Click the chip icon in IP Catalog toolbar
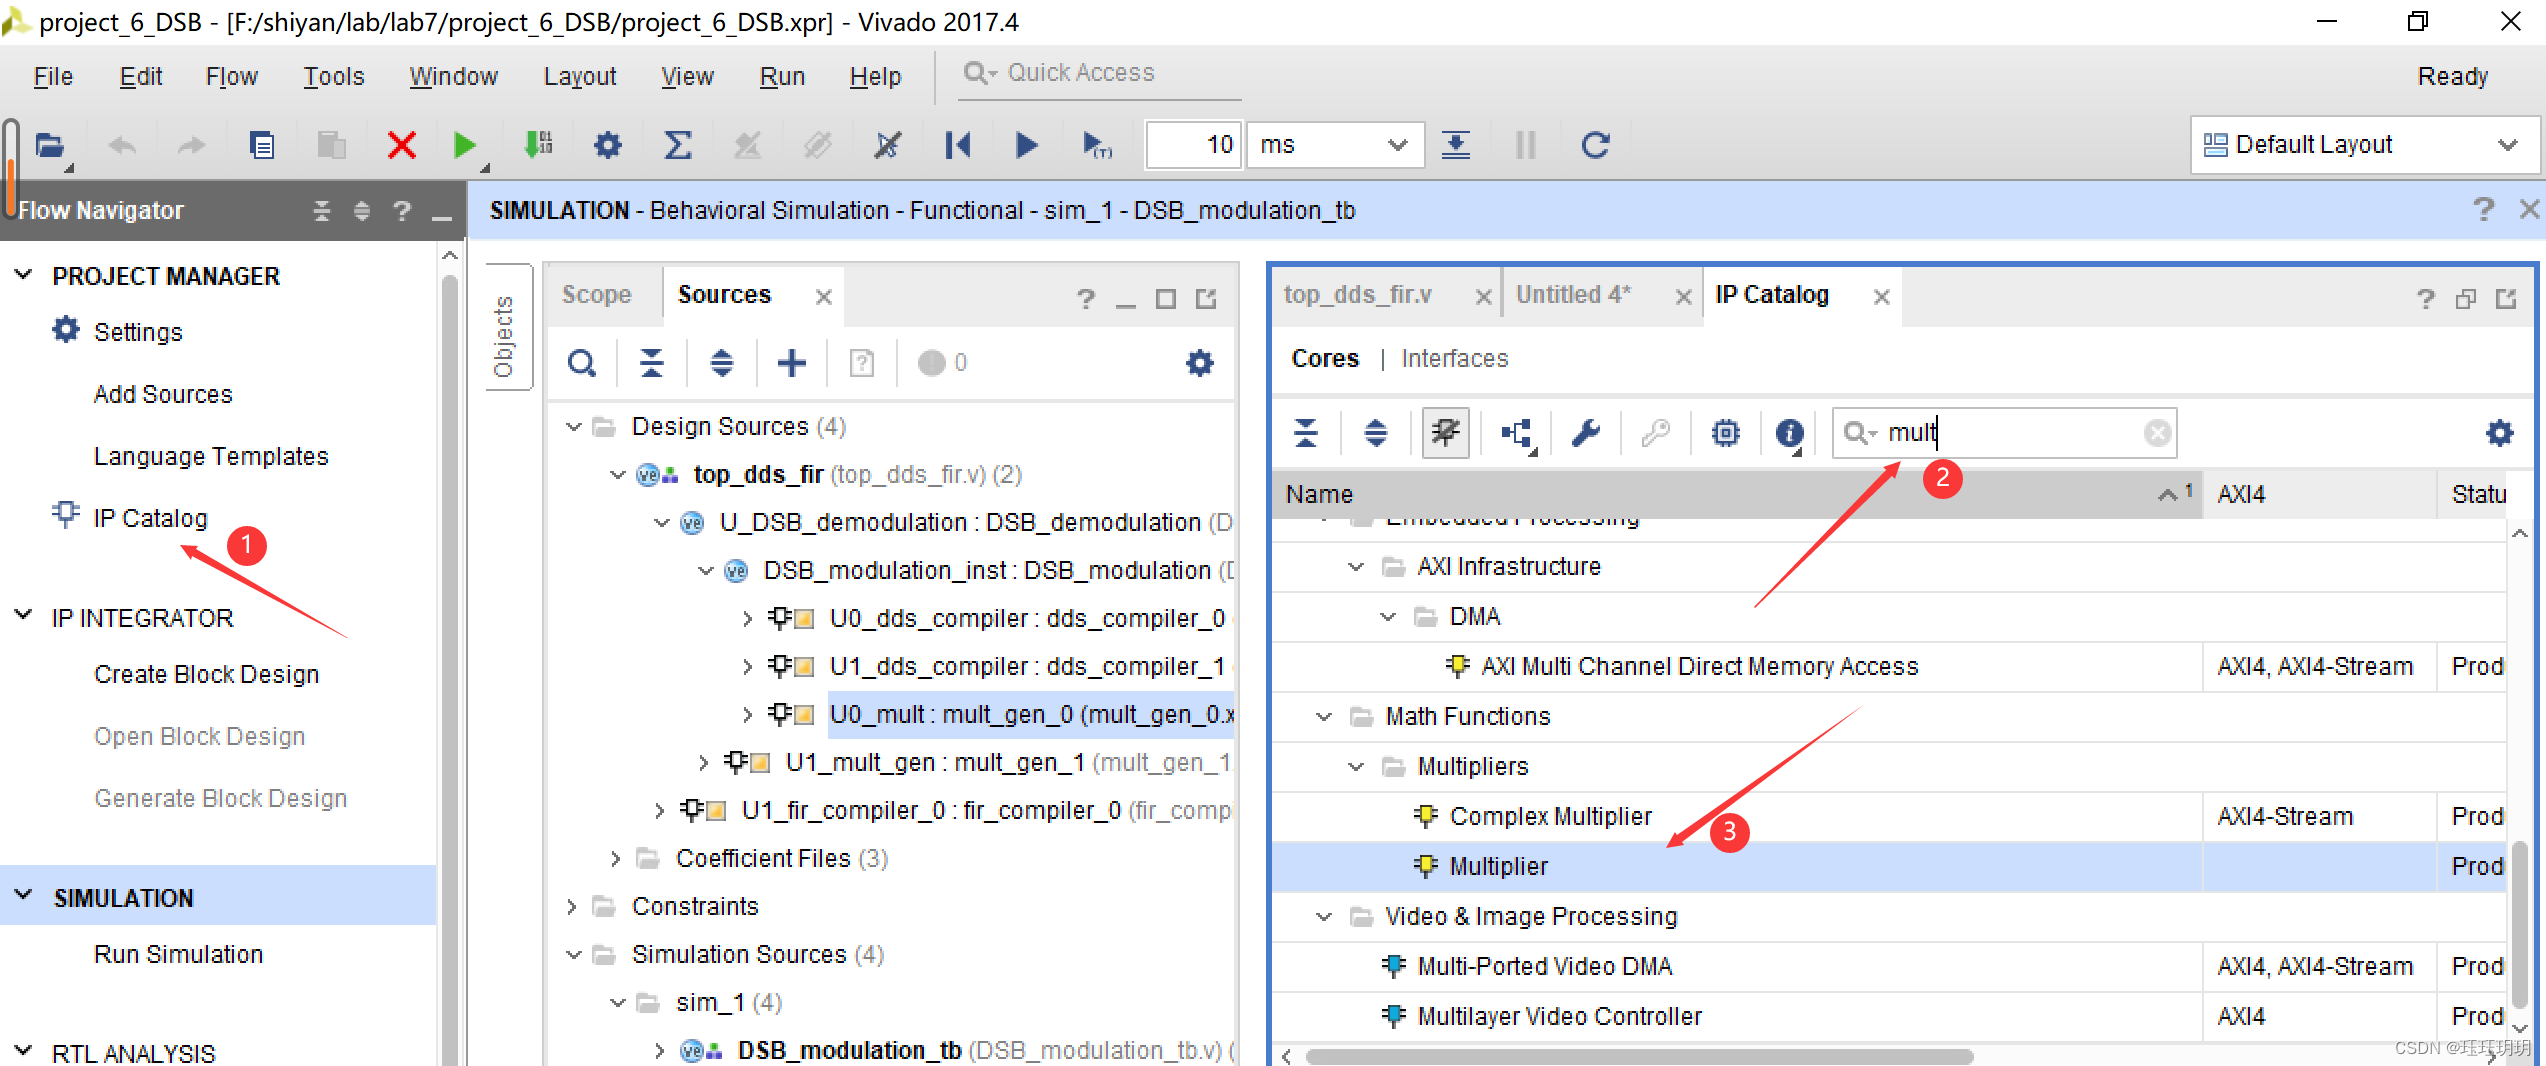Viewport: 2546px width, 1066px height. pyautogui.click(x=1726, y=433)
